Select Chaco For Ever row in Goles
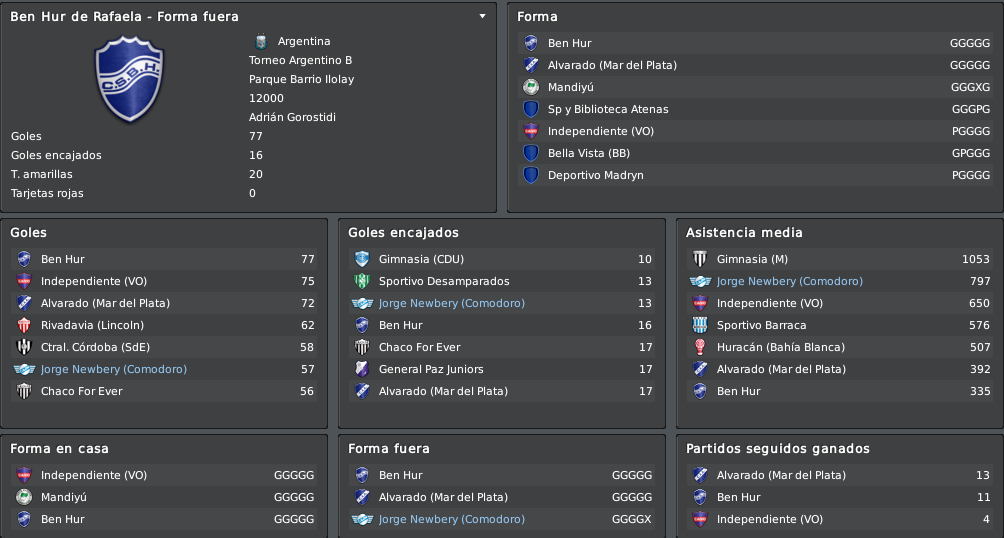1004x538 pixels. 164,391
